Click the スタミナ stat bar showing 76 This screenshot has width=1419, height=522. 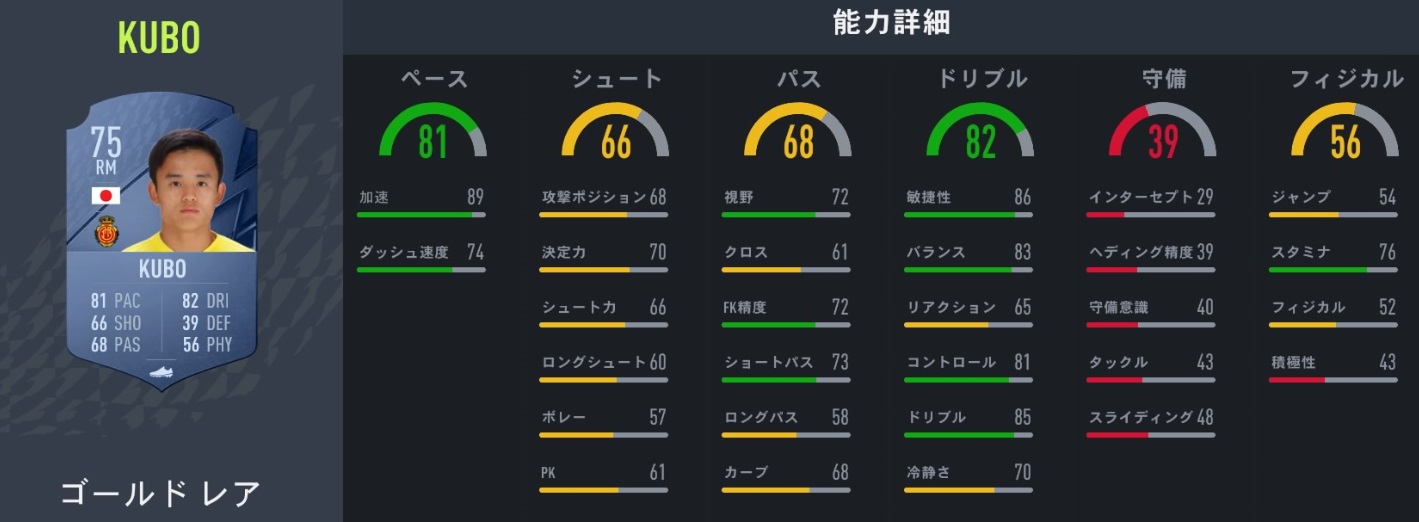(1333, 269)
